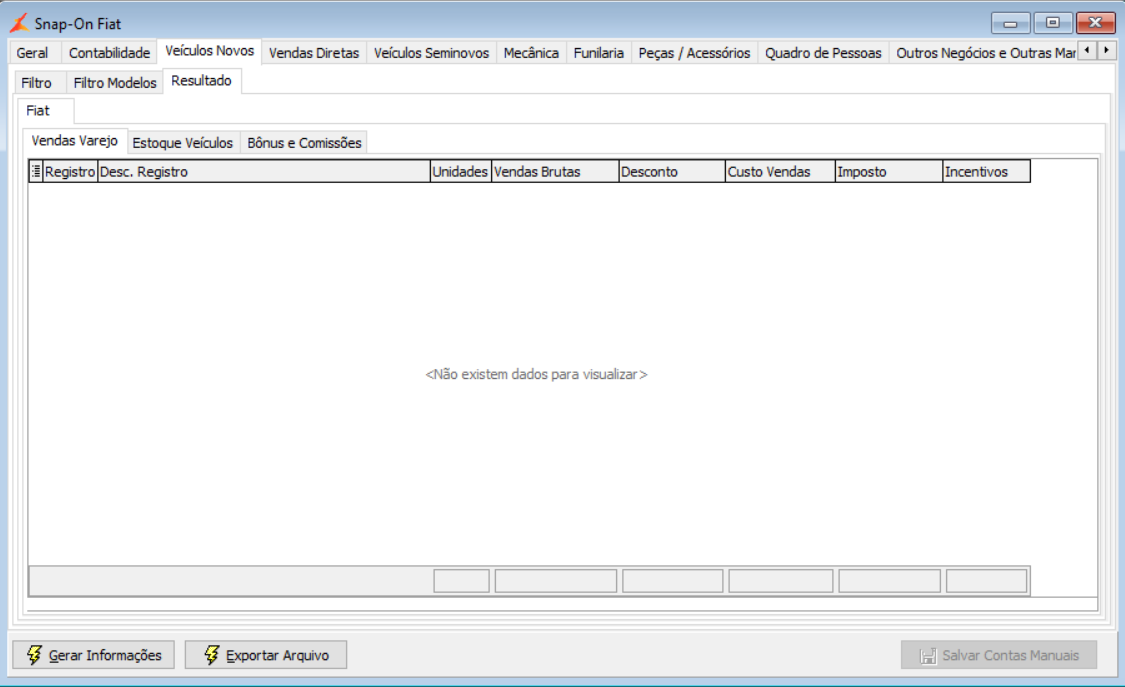This screenshot has height=687, width=1125.
Task: Maximize the Snap-On Fiat window
Action: coord(1053,23)
